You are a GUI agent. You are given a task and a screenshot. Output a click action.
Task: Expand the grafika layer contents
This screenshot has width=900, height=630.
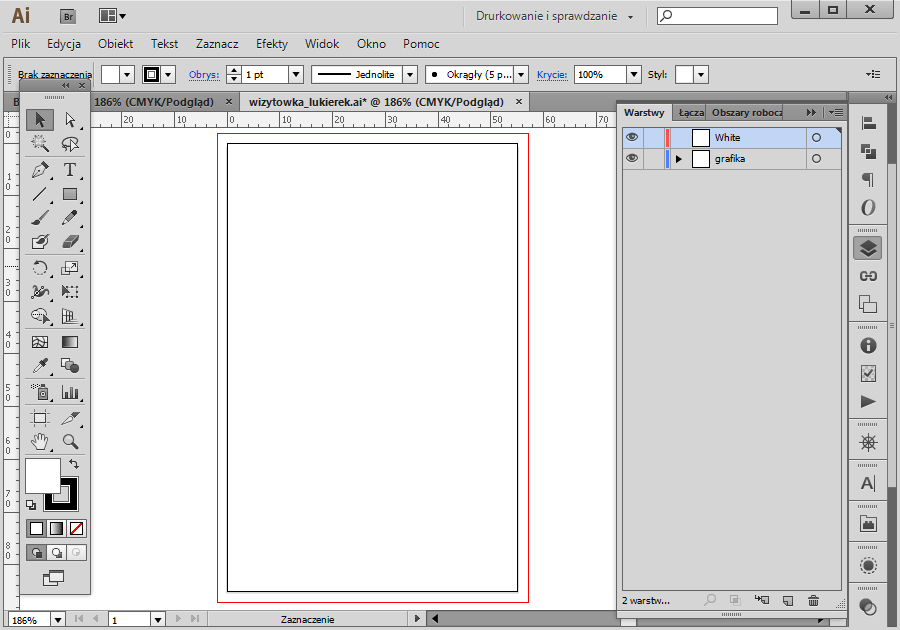(x=679, y=159)
